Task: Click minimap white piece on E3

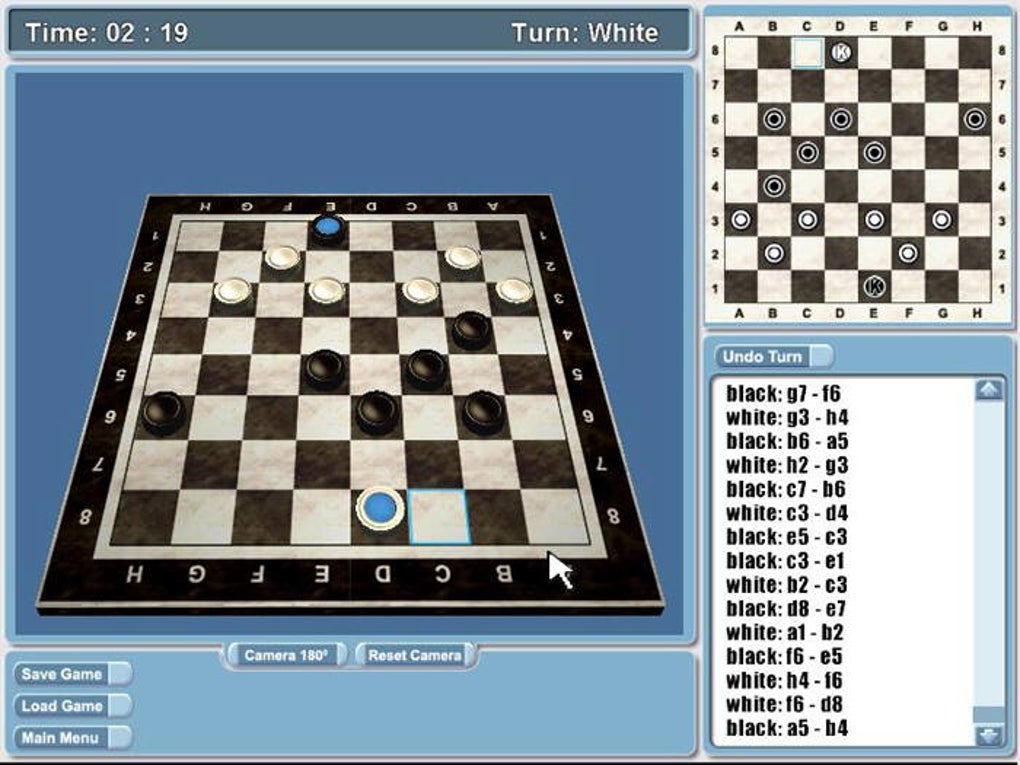Action: [x=874, y=219]
